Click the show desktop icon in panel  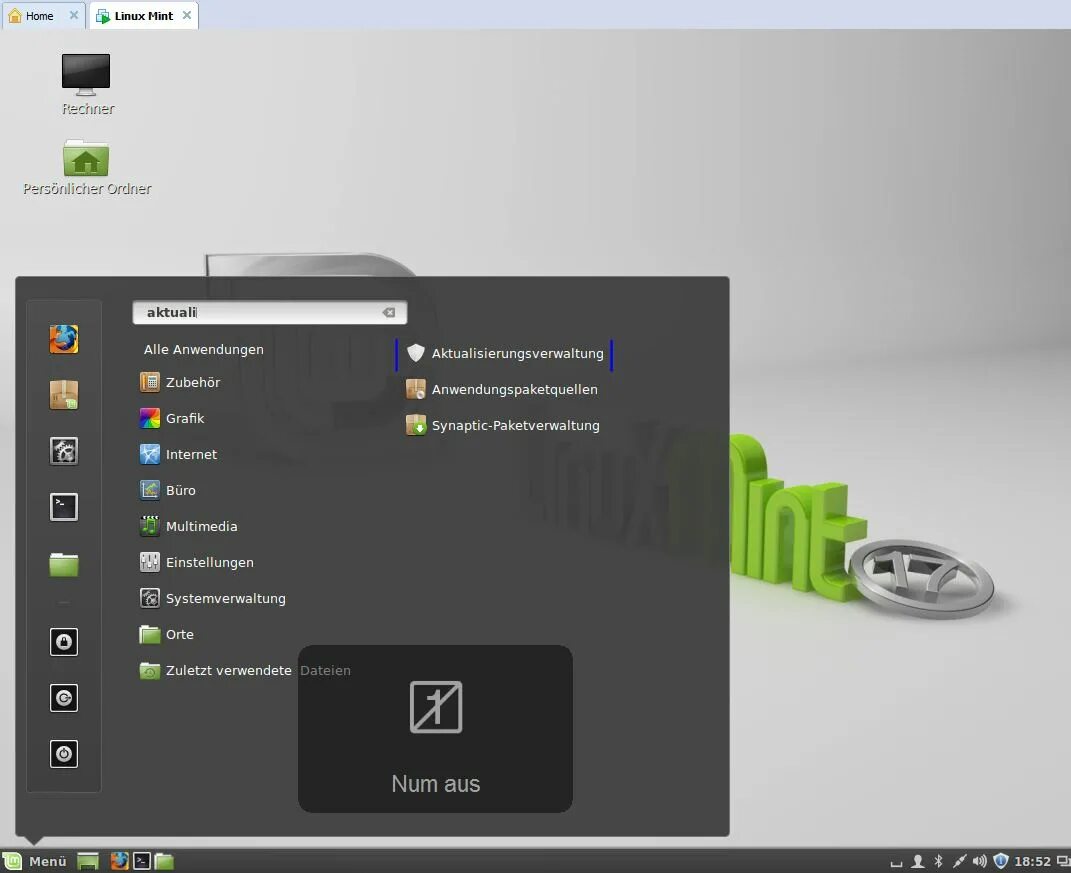(x=88, y=861)
